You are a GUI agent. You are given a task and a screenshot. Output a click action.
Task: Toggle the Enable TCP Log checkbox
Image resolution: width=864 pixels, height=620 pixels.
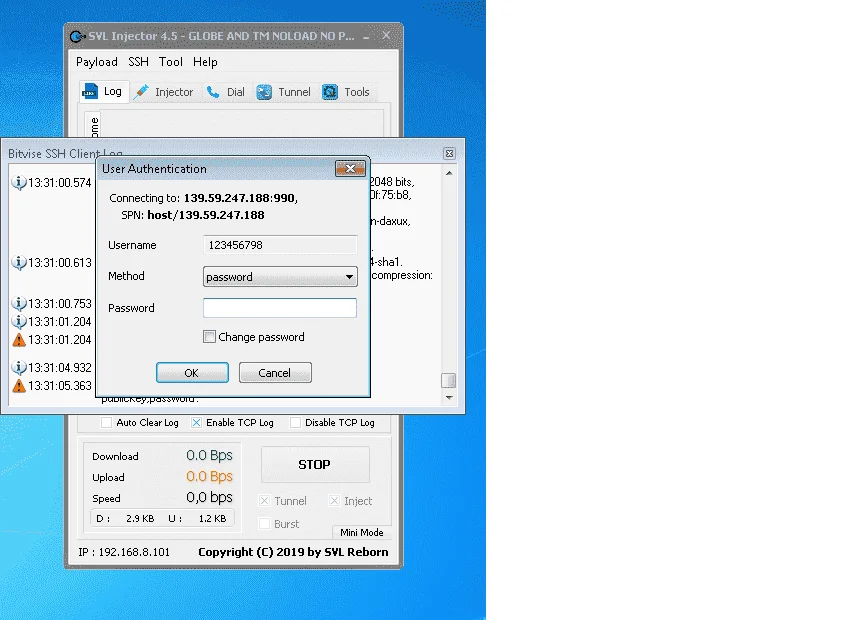point(196,423)
